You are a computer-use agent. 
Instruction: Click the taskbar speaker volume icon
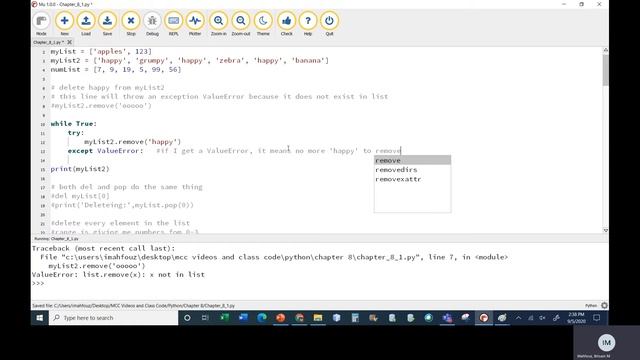[x=542, y=318]
